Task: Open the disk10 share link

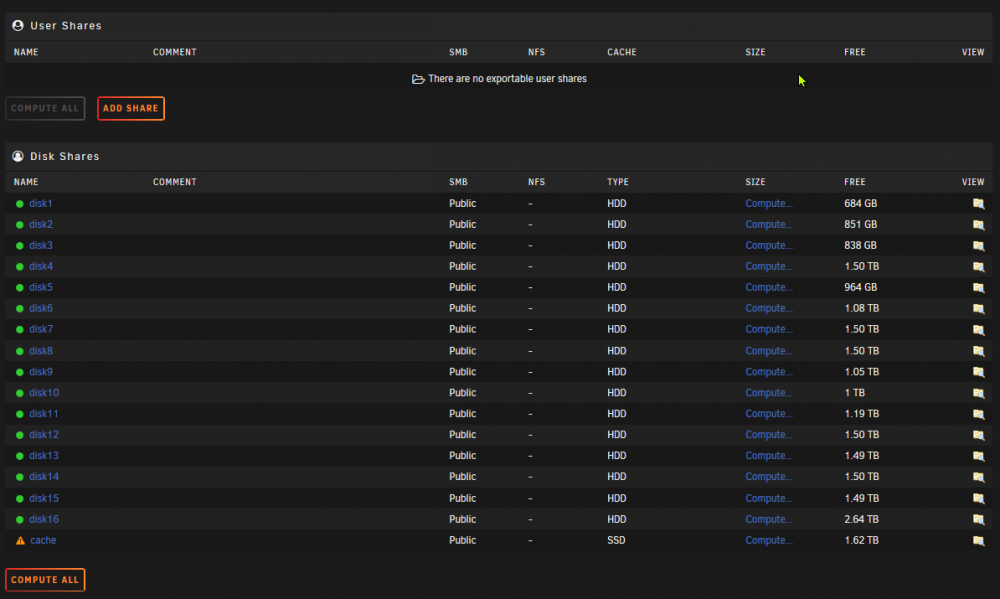Action: (44, 393)
